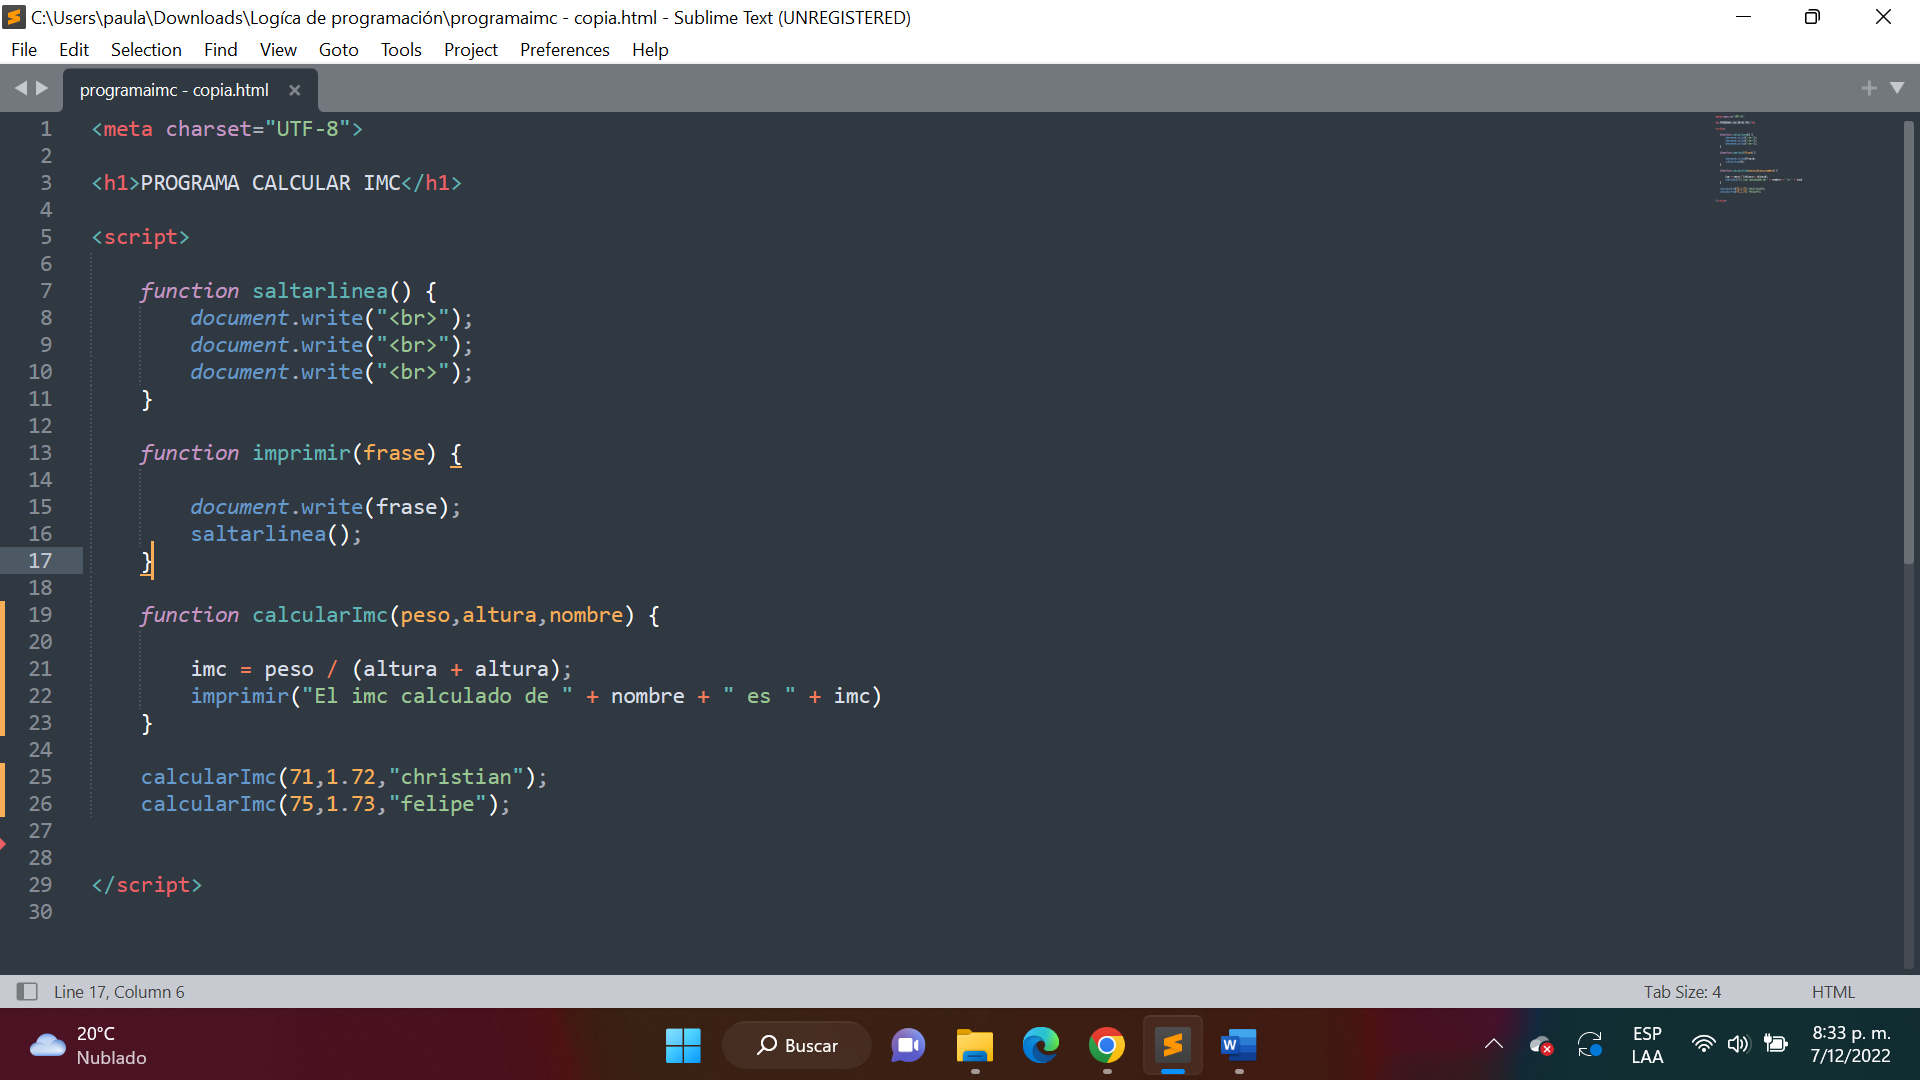Close the programaimc - copia.html tab
The width and height of the screenshot is (1920, 1080).
[294, 90]
